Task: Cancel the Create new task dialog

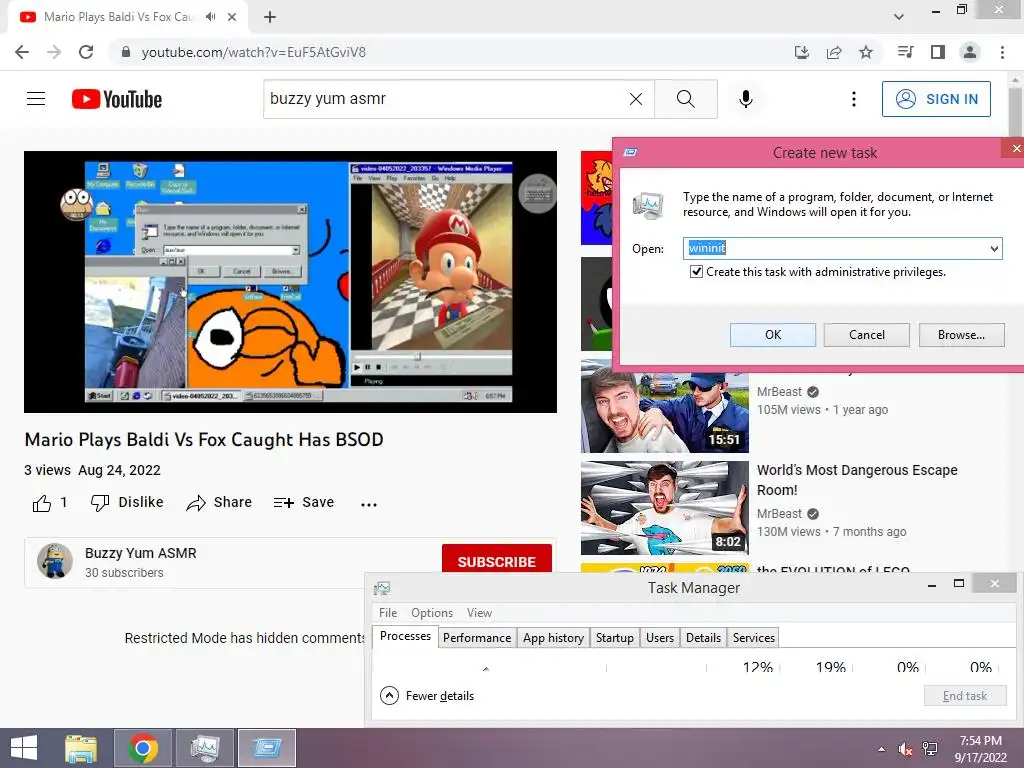Action: (x=867, y=334)
